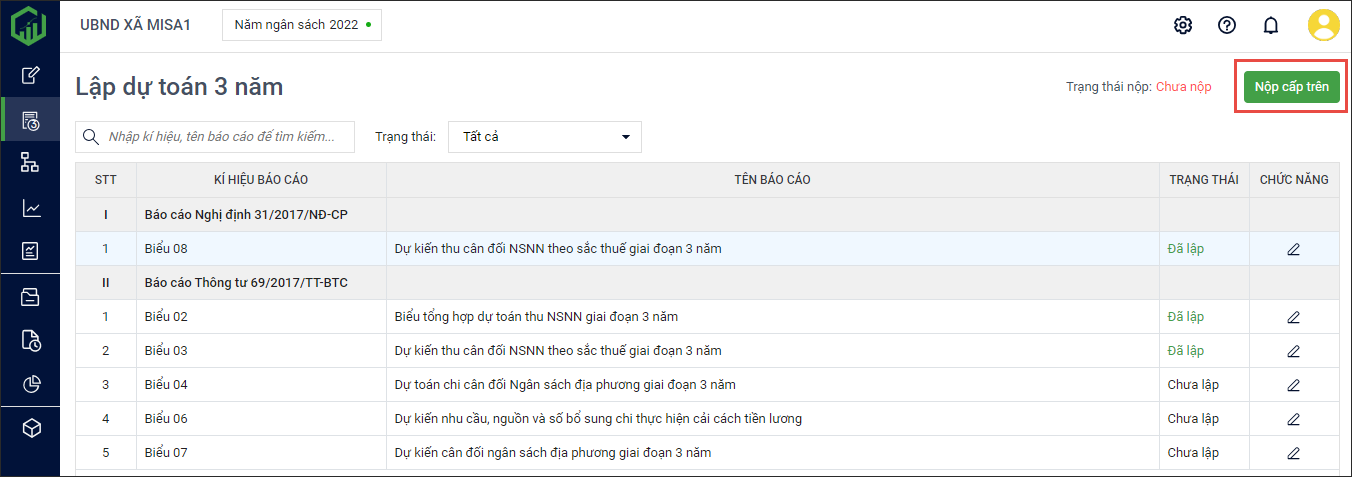Open the pencil-and-paper edit icon in the sidebar
Viewport: 1354px width, 480px height.
click(31, 74)
